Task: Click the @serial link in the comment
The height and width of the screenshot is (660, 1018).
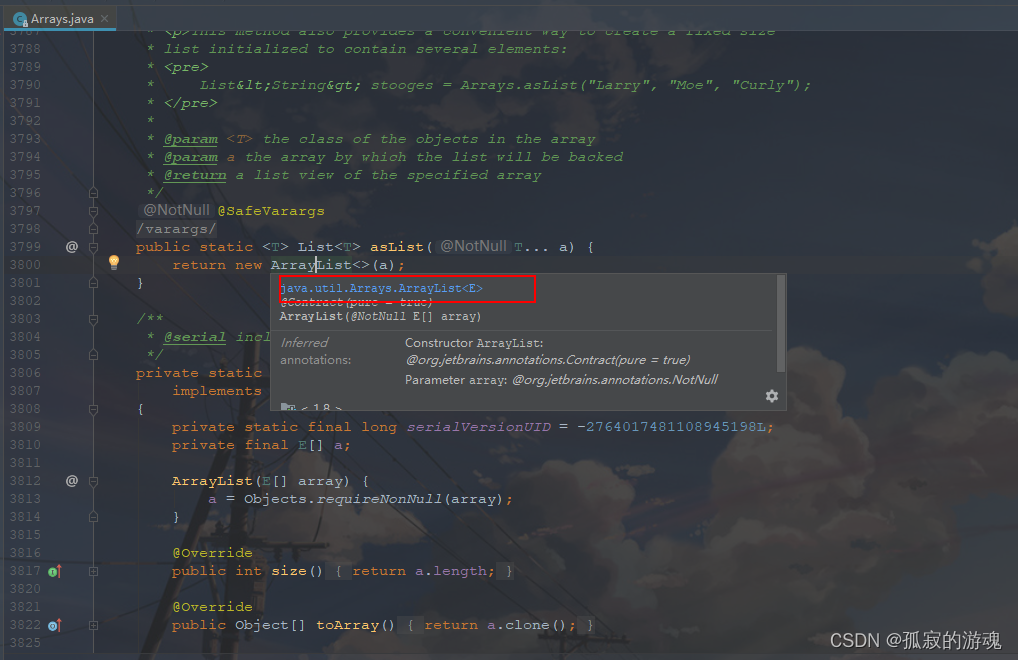Action: 194,335
